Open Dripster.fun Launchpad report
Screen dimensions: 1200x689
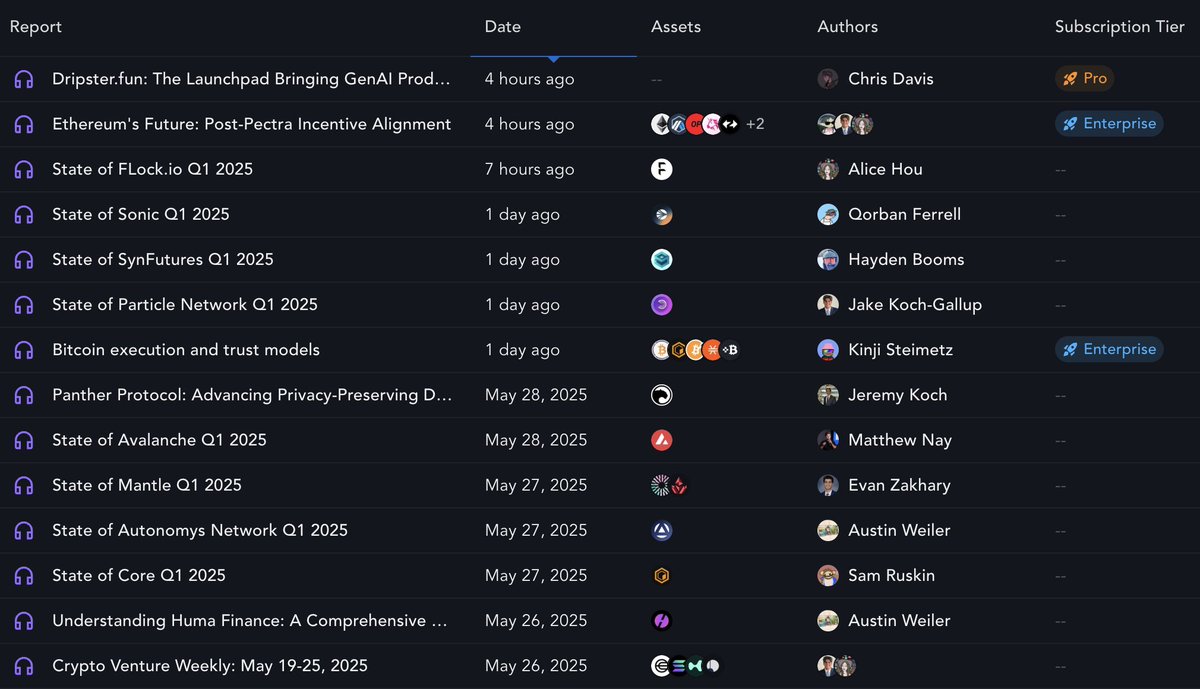pyautogui.click(x=251, y=79)
